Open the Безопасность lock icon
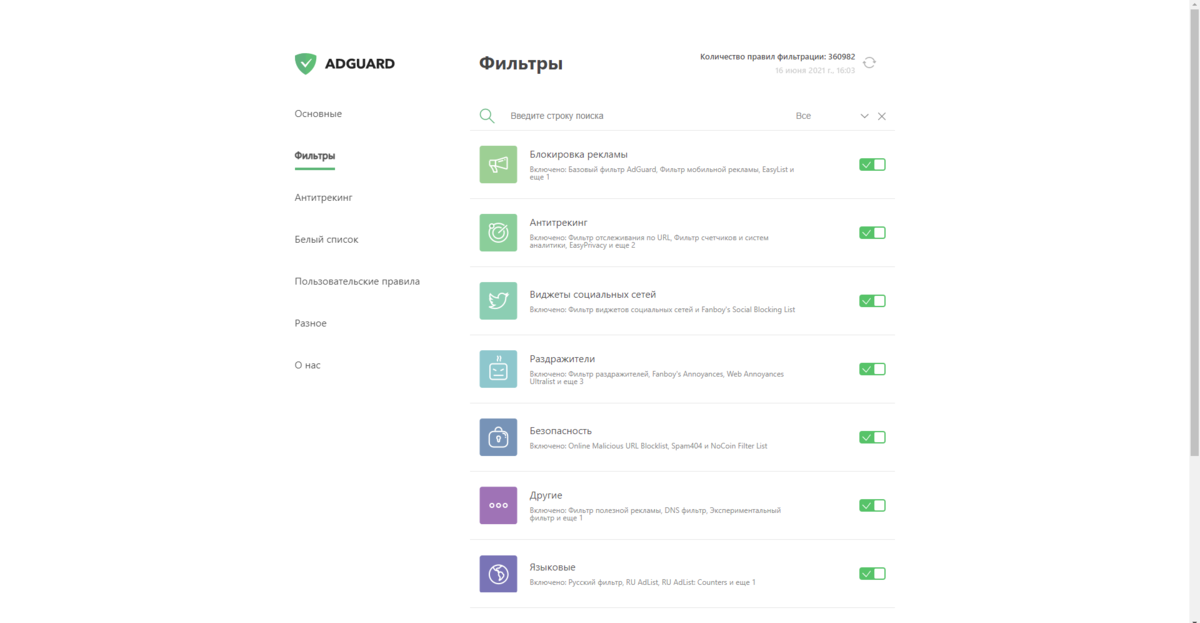Screen dimensions: 1200x623 point(498,437)
